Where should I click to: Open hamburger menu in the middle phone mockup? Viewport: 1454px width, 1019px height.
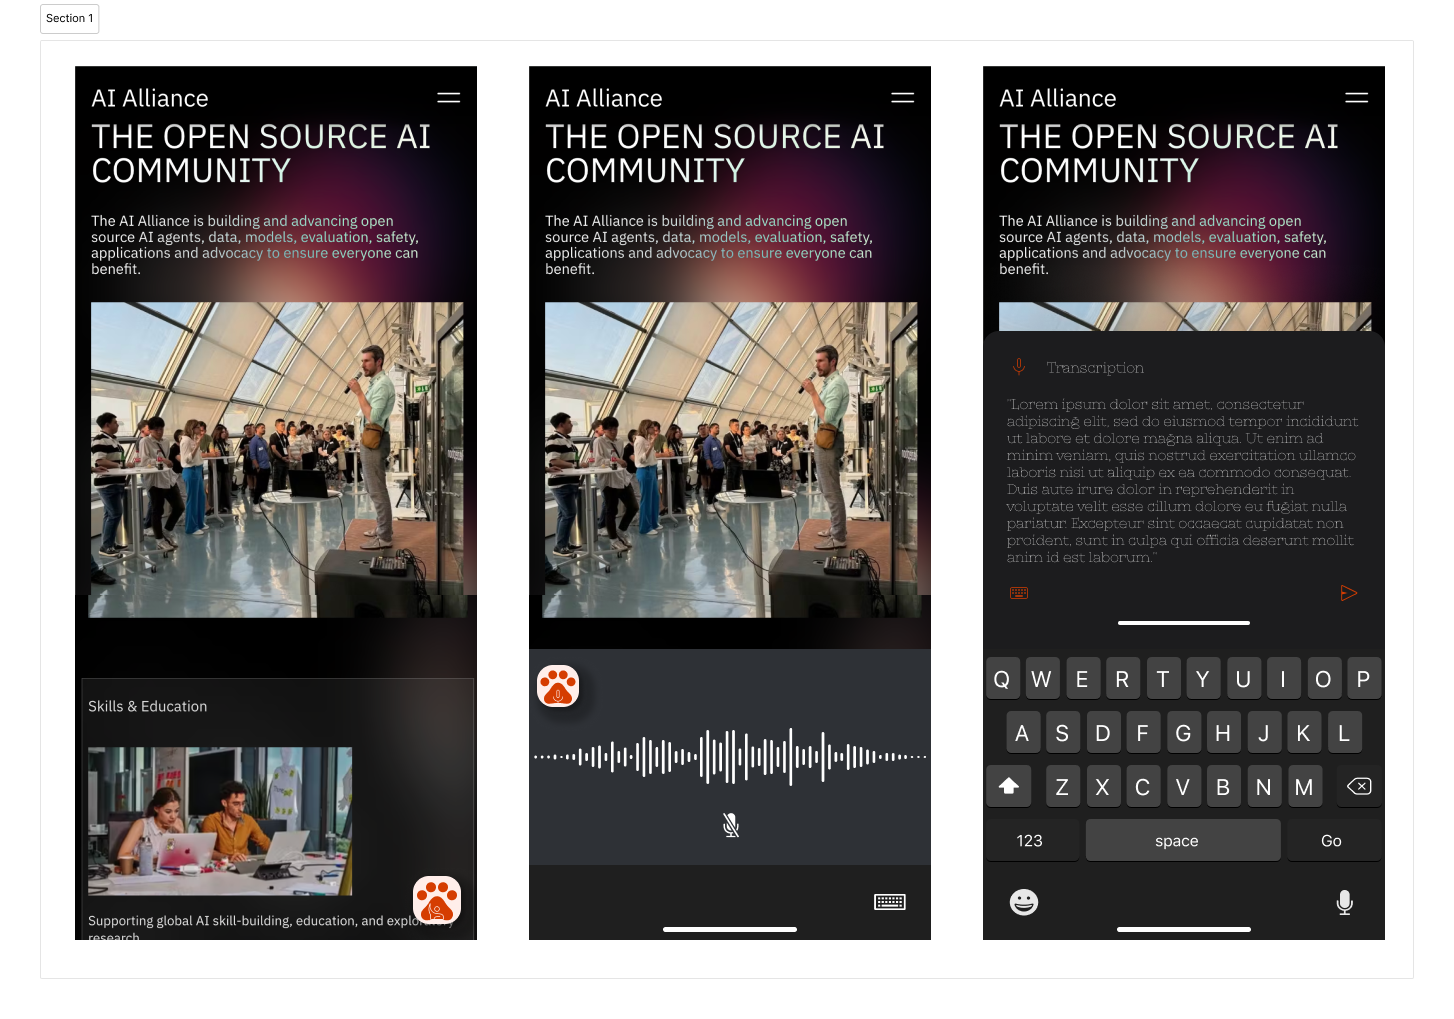coord(903,98)
